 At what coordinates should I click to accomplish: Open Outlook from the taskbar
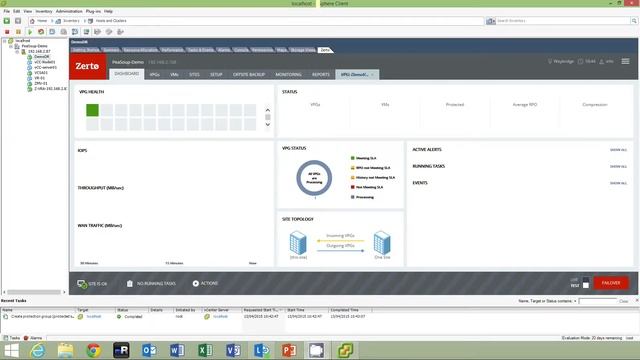pyautogui.click(x=149, y=351)
